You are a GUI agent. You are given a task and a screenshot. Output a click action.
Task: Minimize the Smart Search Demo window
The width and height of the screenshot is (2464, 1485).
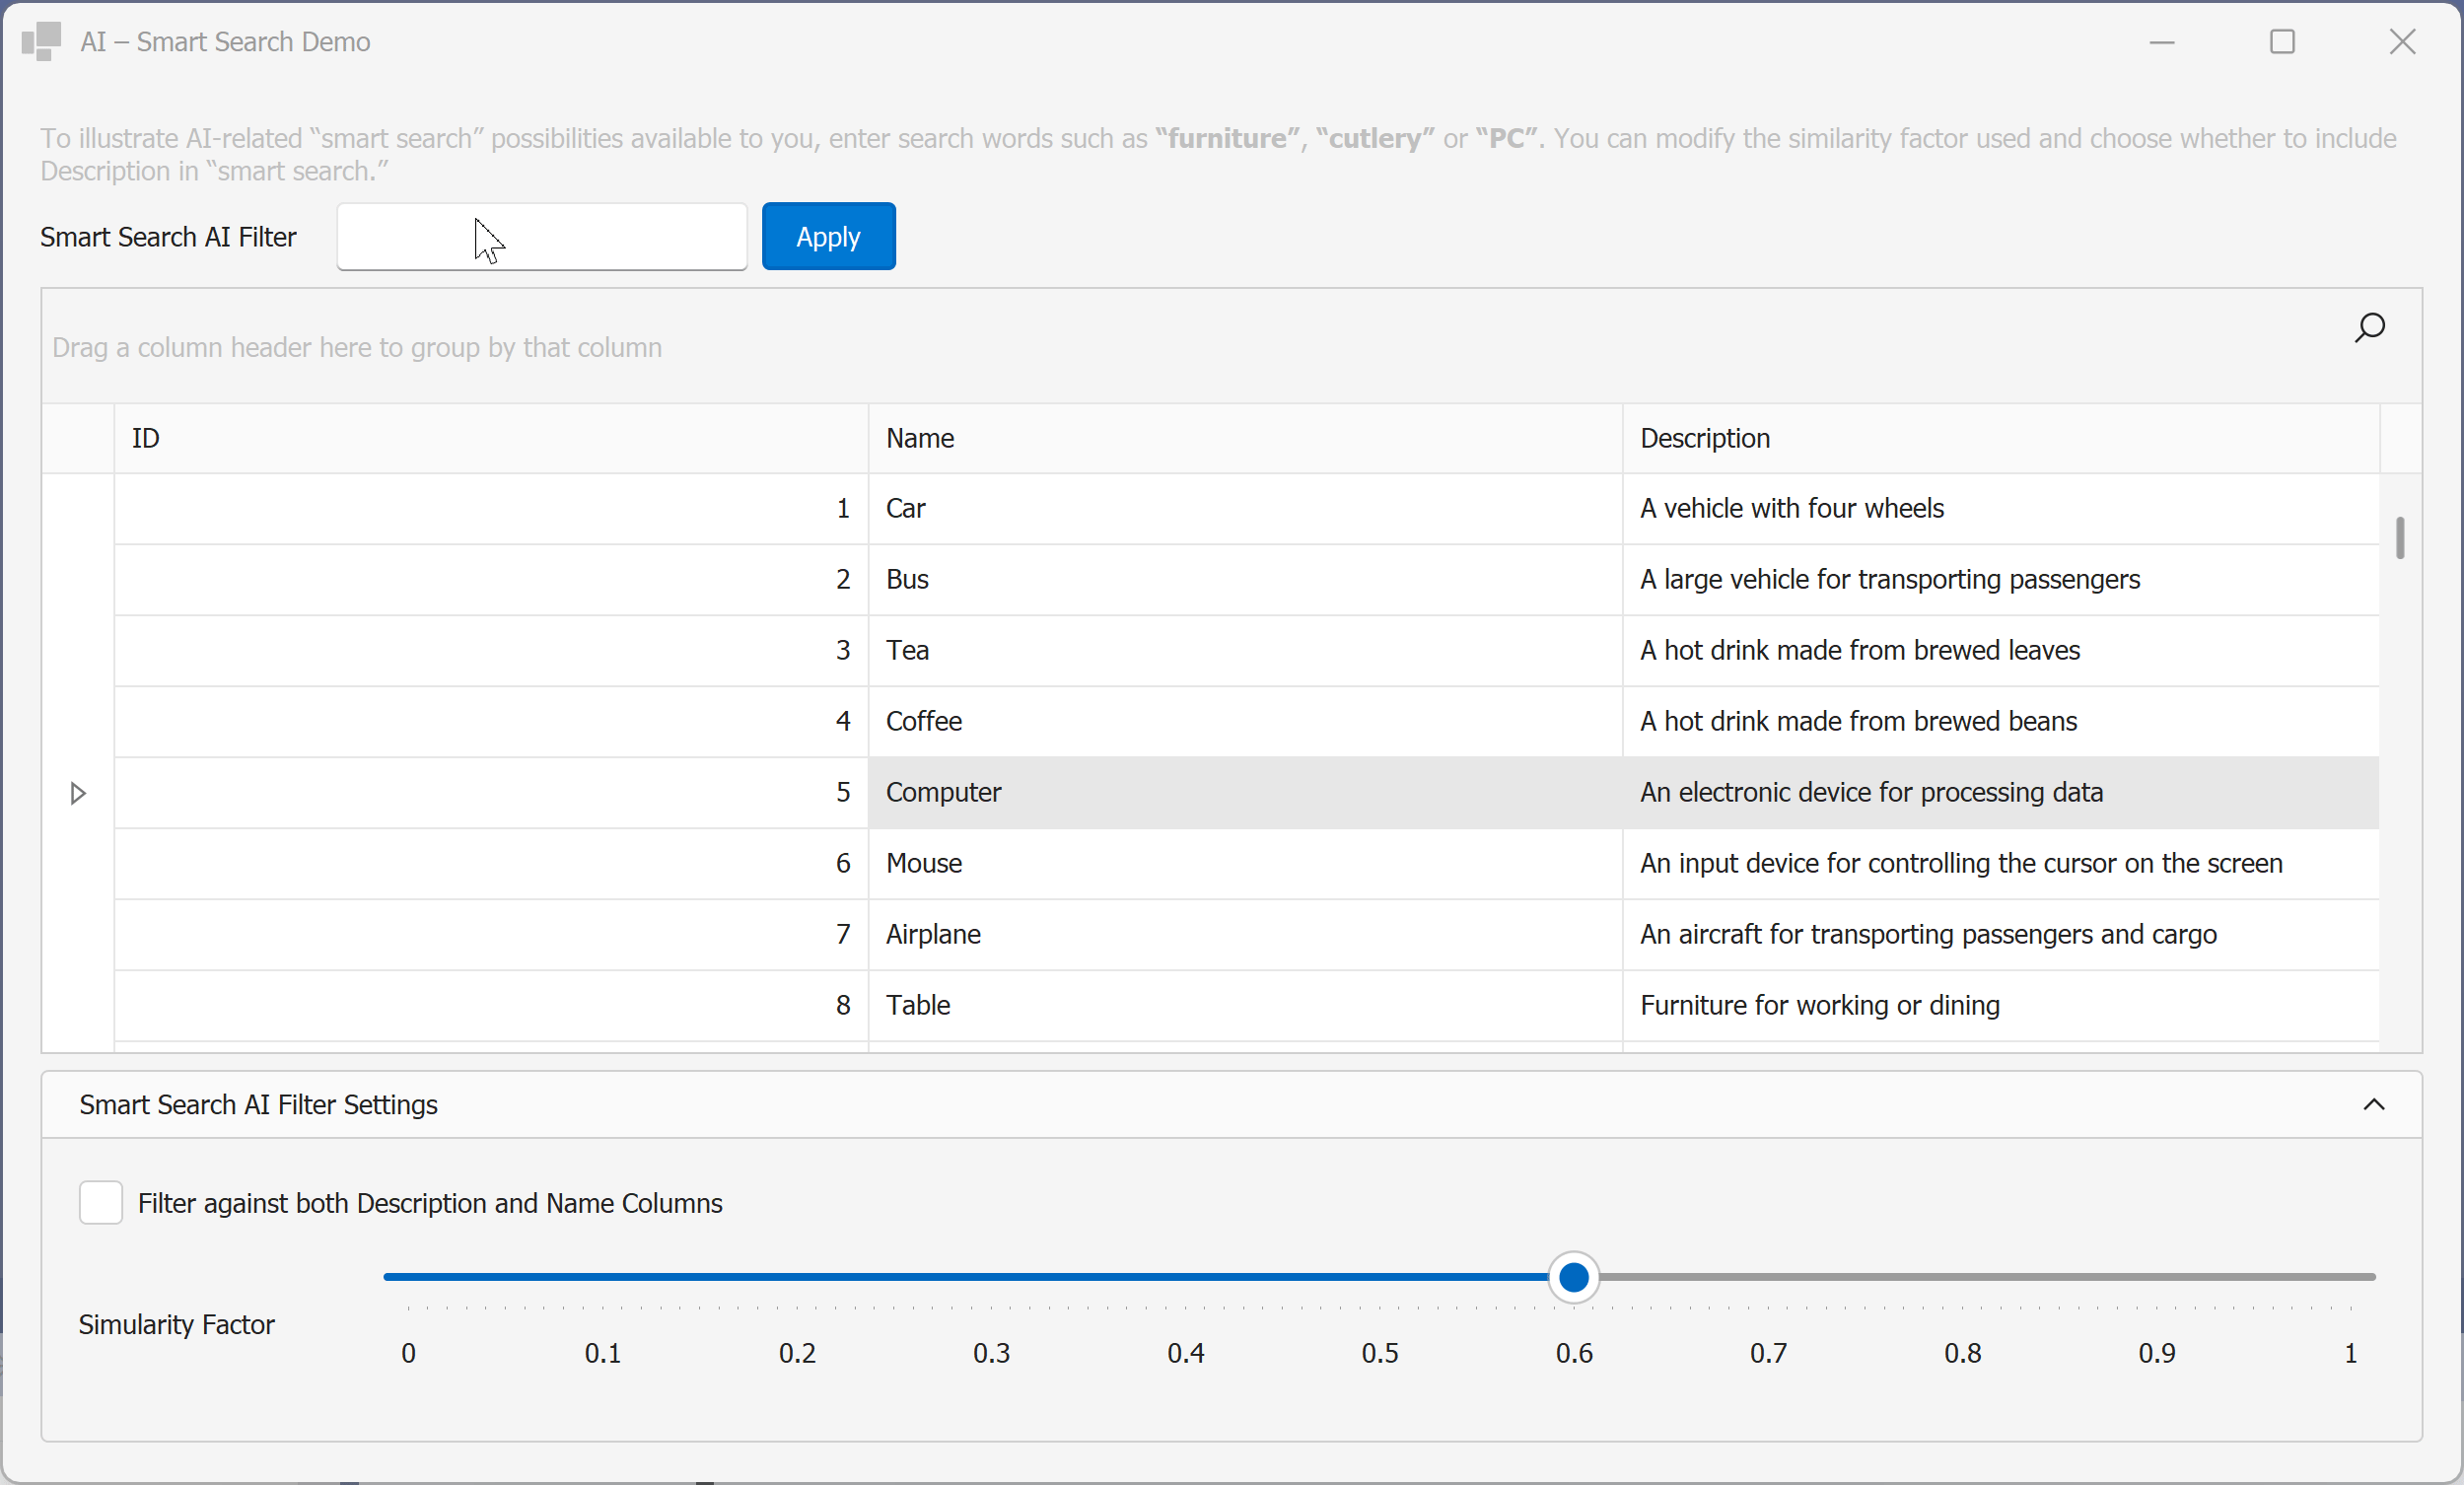(2162, 41)
